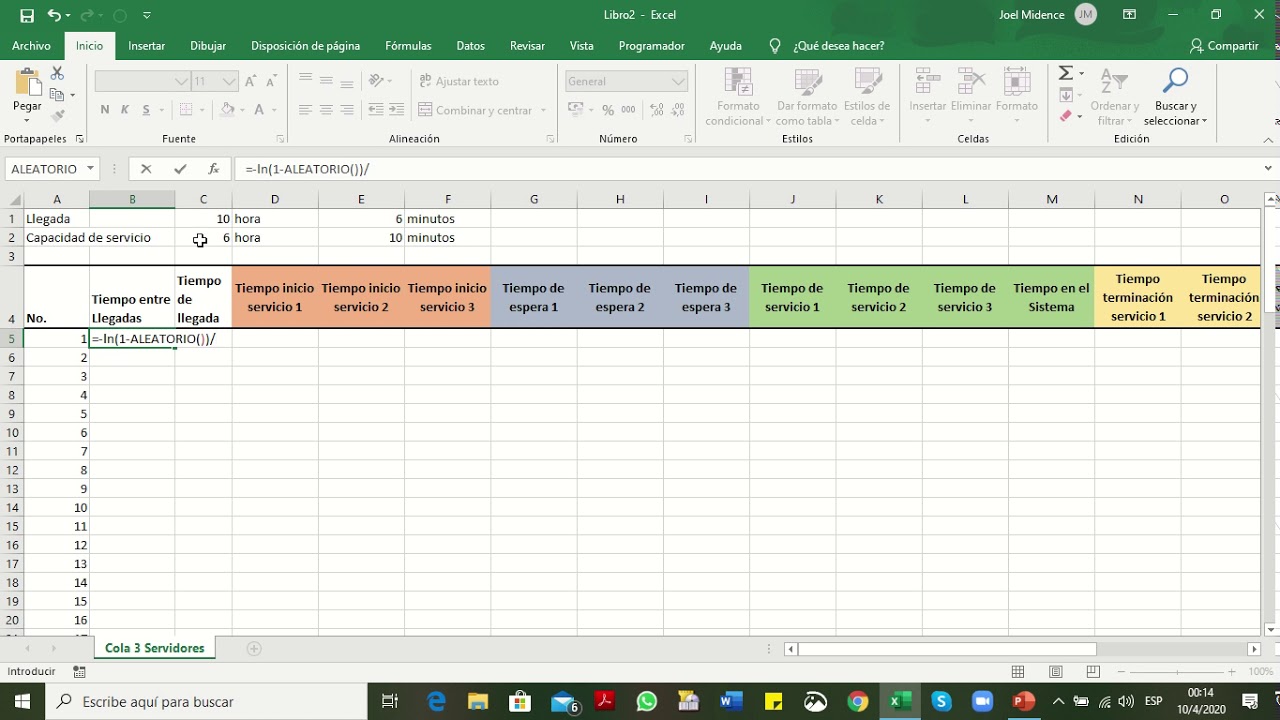The width and height of the screenshot is (1280, 720).
Task: Click column B header
Action: (x=132, y=199)
